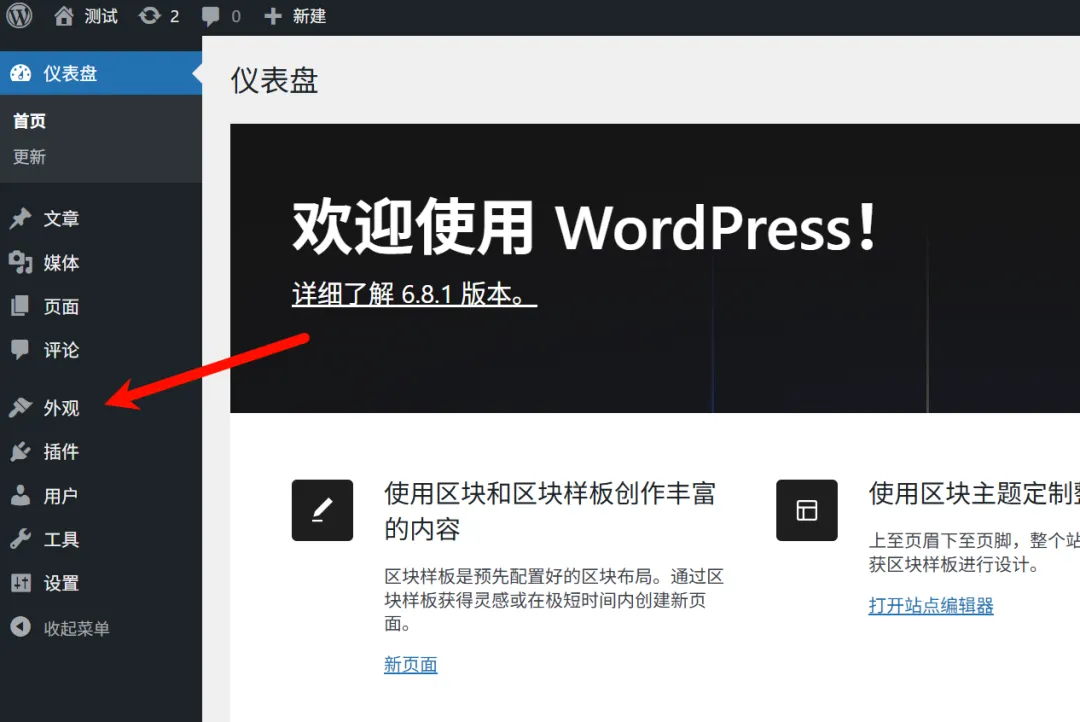The width and height of the screenshot is (1080, 722).
Task: Click the wrench icon beside 工具
Action: click(x=21, y=539)
